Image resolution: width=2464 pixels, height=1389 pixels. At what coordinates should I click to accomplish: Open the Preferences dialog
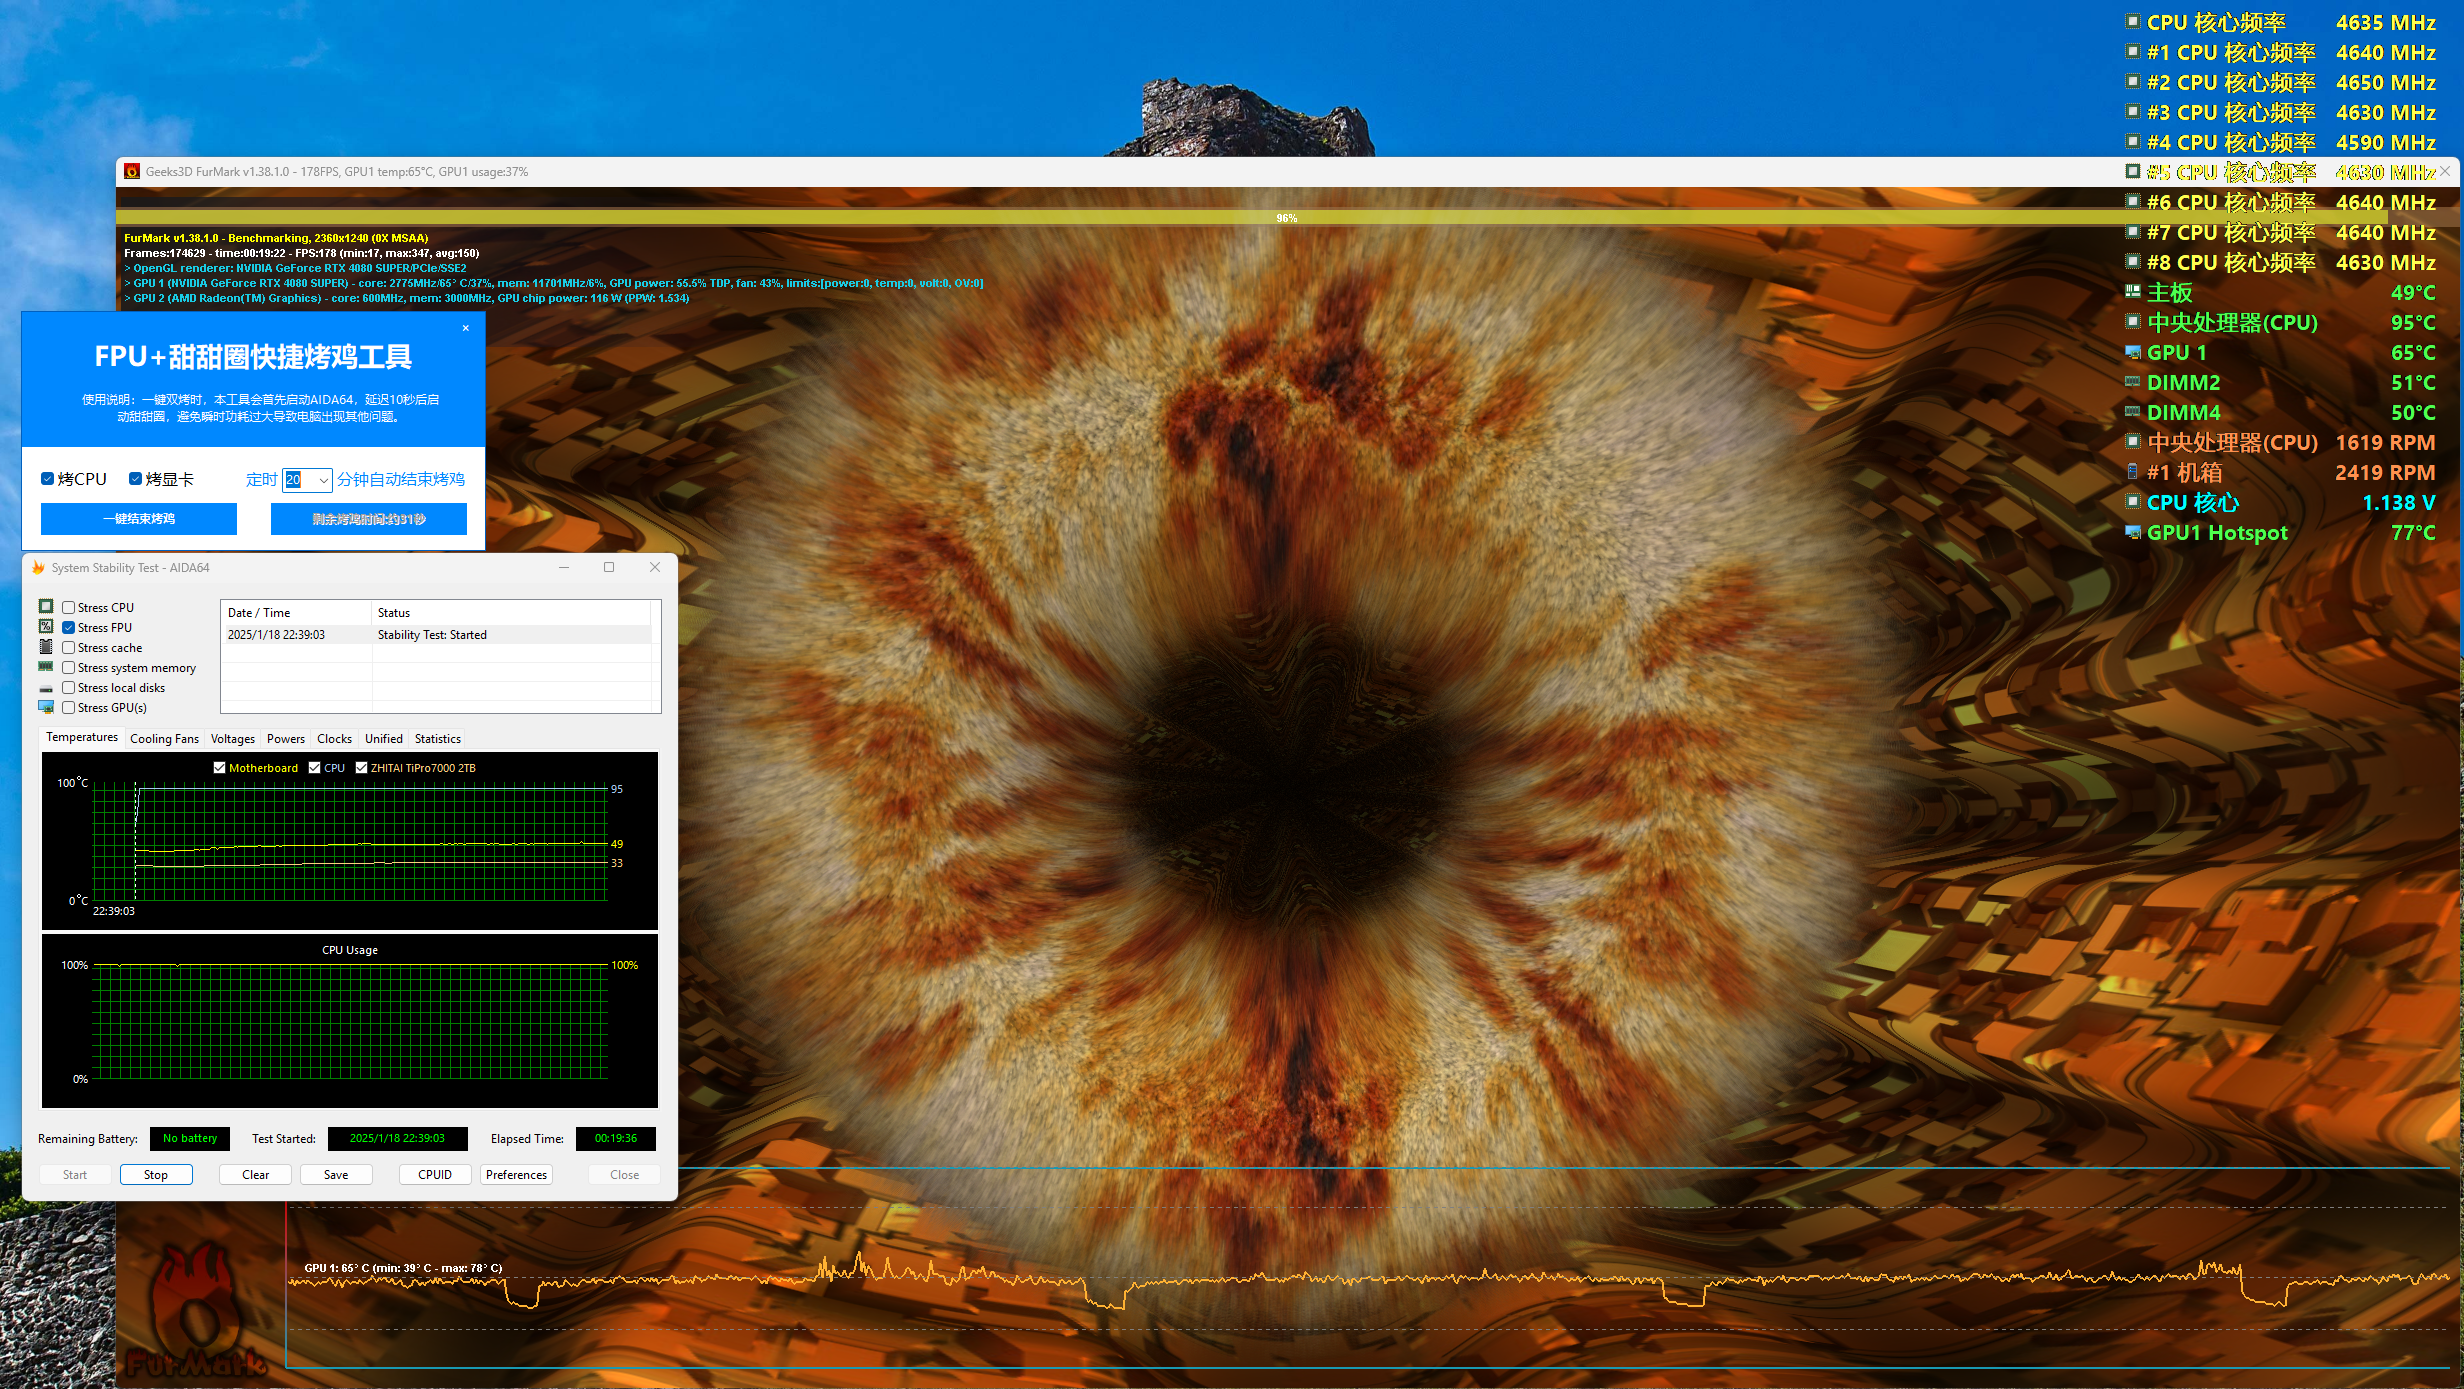coord(516,1174)
